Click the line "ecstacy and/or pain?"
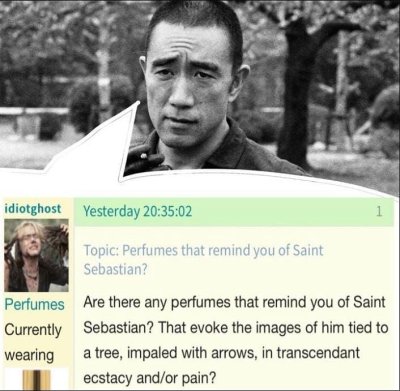This screenshot has width=400, height=391. coord(150,378)
